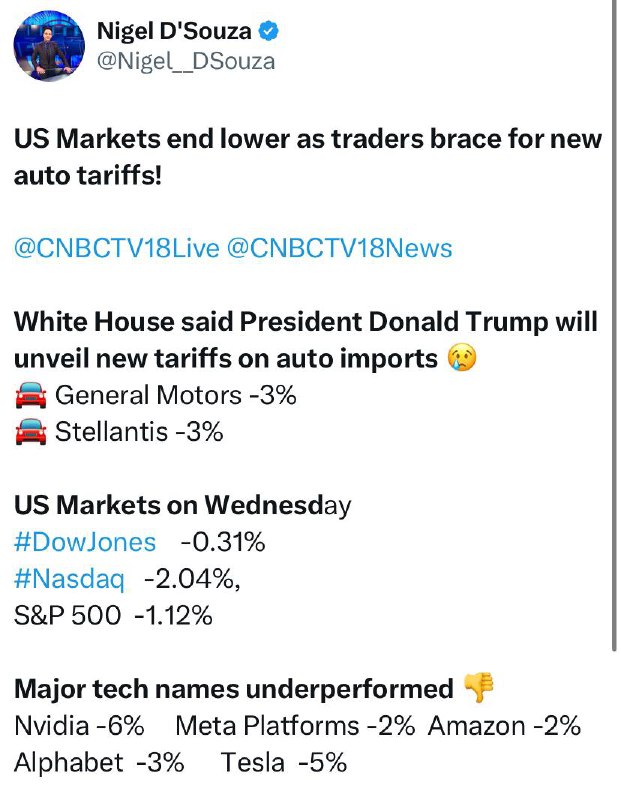Open the Nigel D'Souza display name
Screen dimensions: 621x800
174,31
